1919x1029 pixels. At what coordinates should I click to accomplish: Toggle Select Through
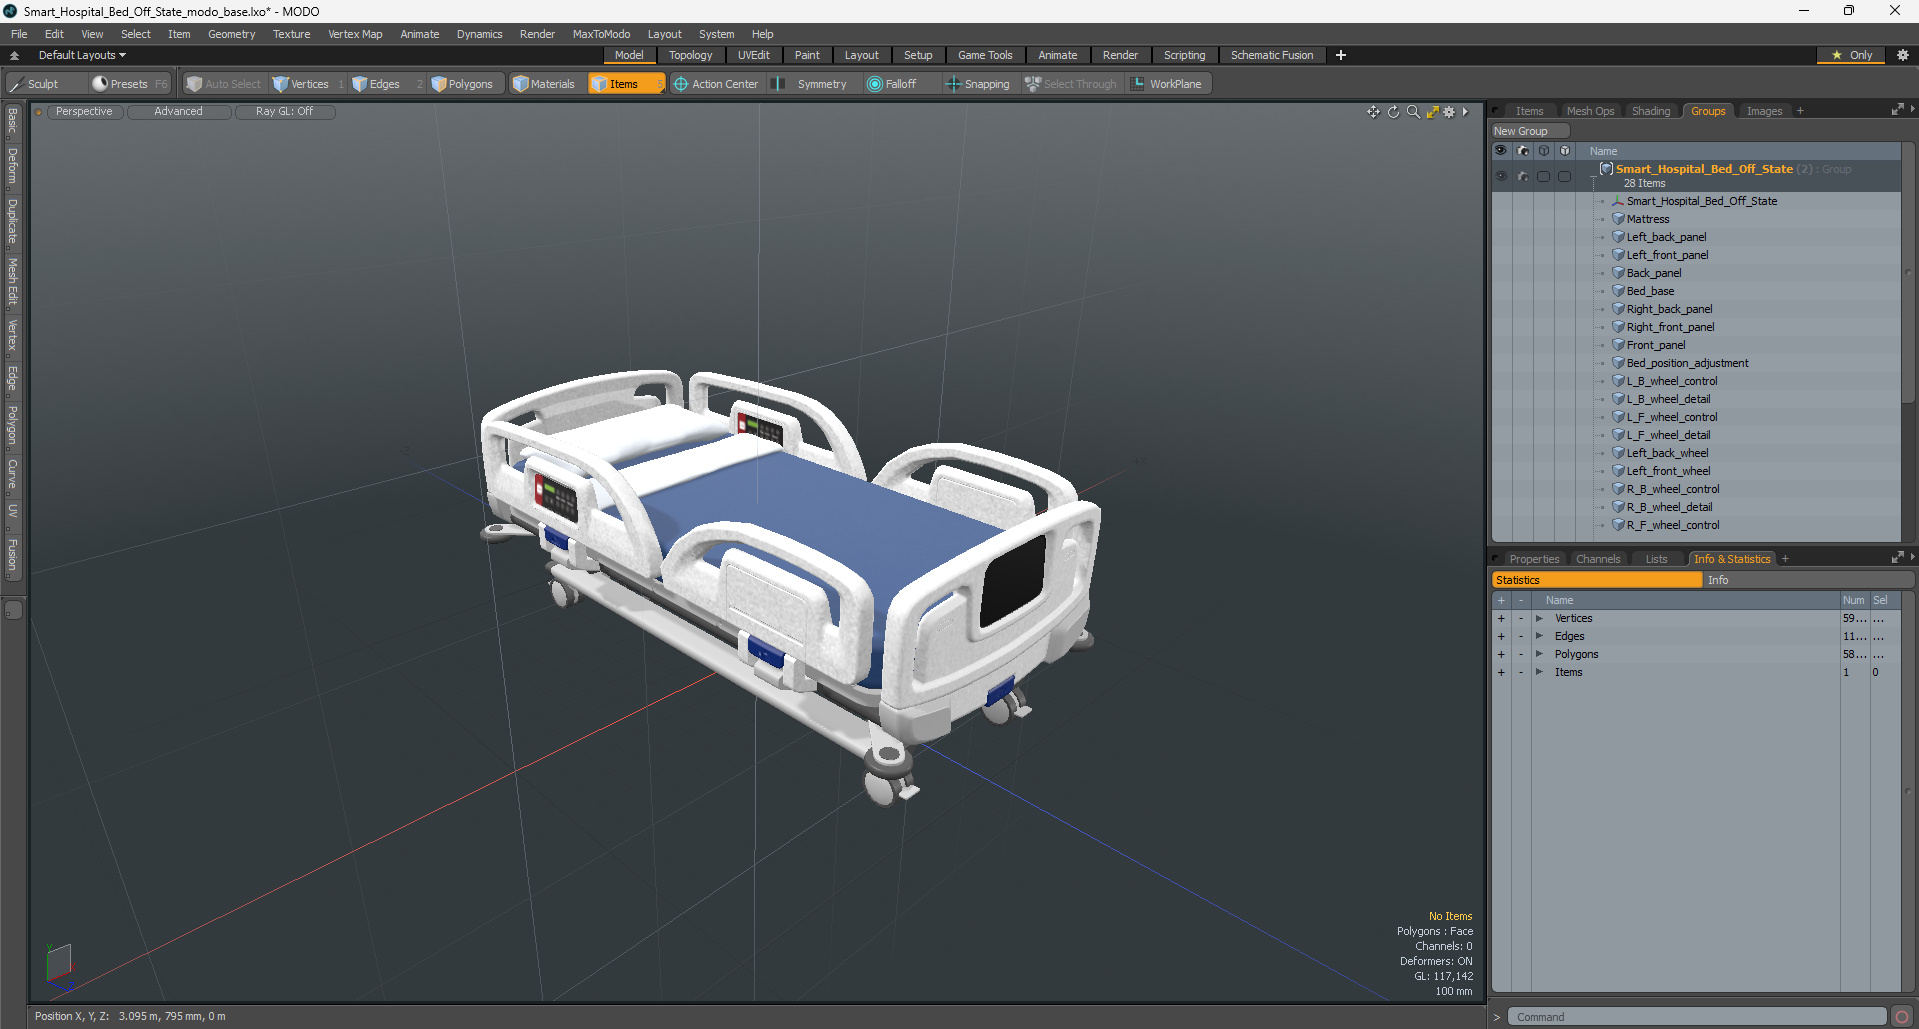click(x=1071, y=84)
